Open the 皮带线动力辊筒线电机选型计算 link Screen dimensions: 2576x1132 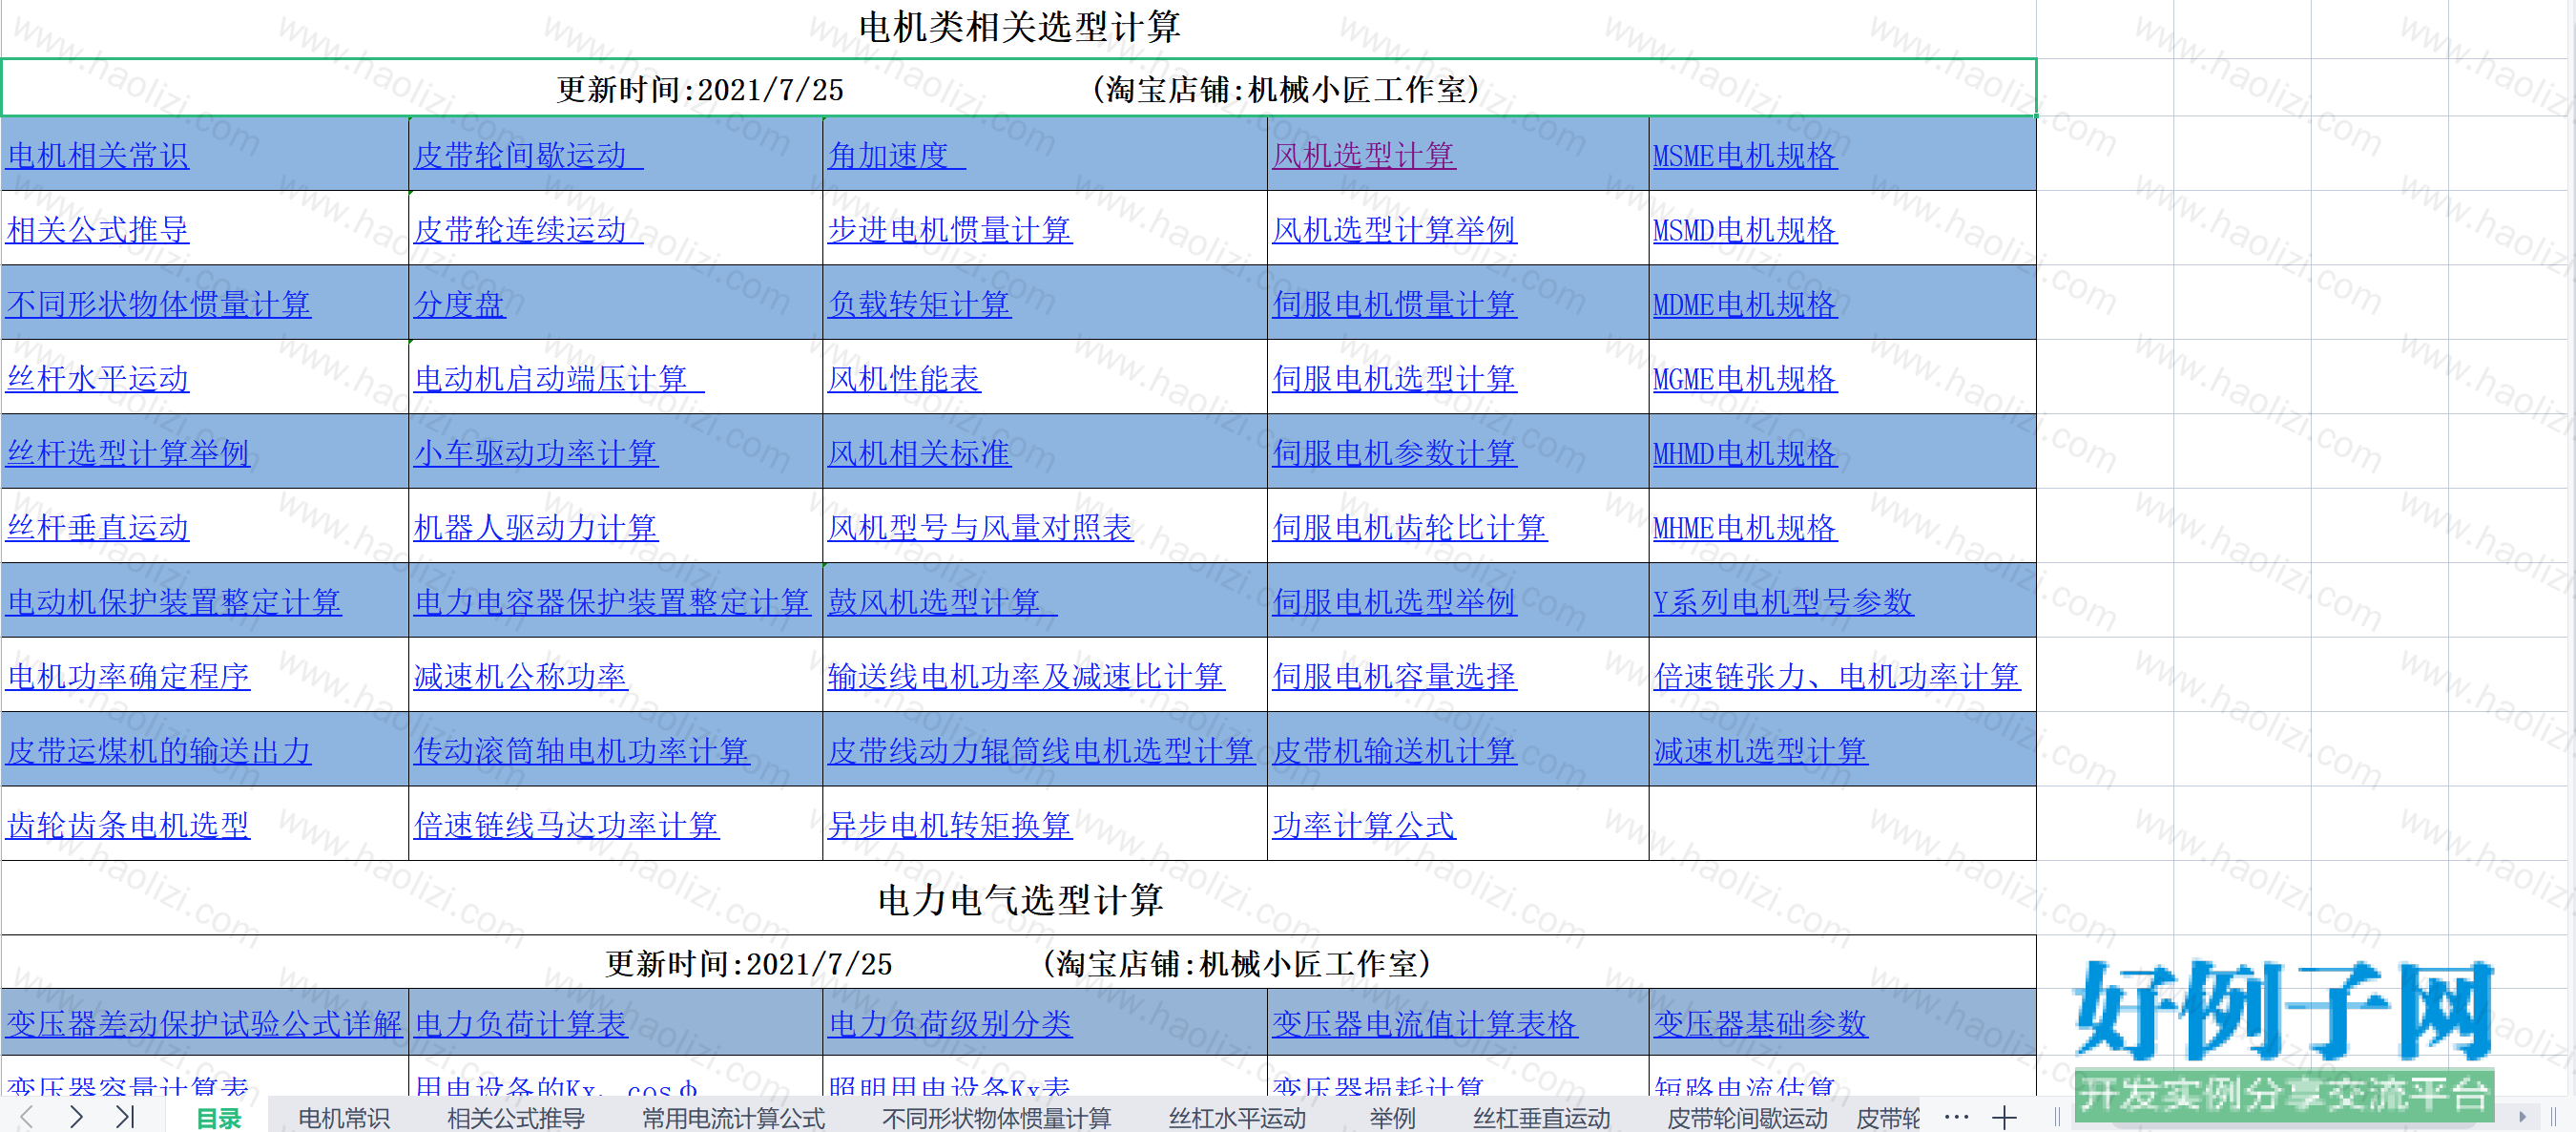pos(1041,751)
